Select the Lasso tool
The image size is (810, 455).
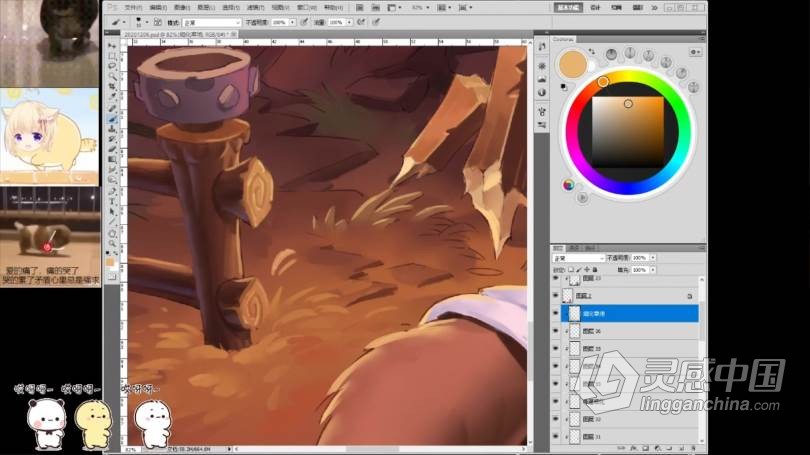(112, 66)
